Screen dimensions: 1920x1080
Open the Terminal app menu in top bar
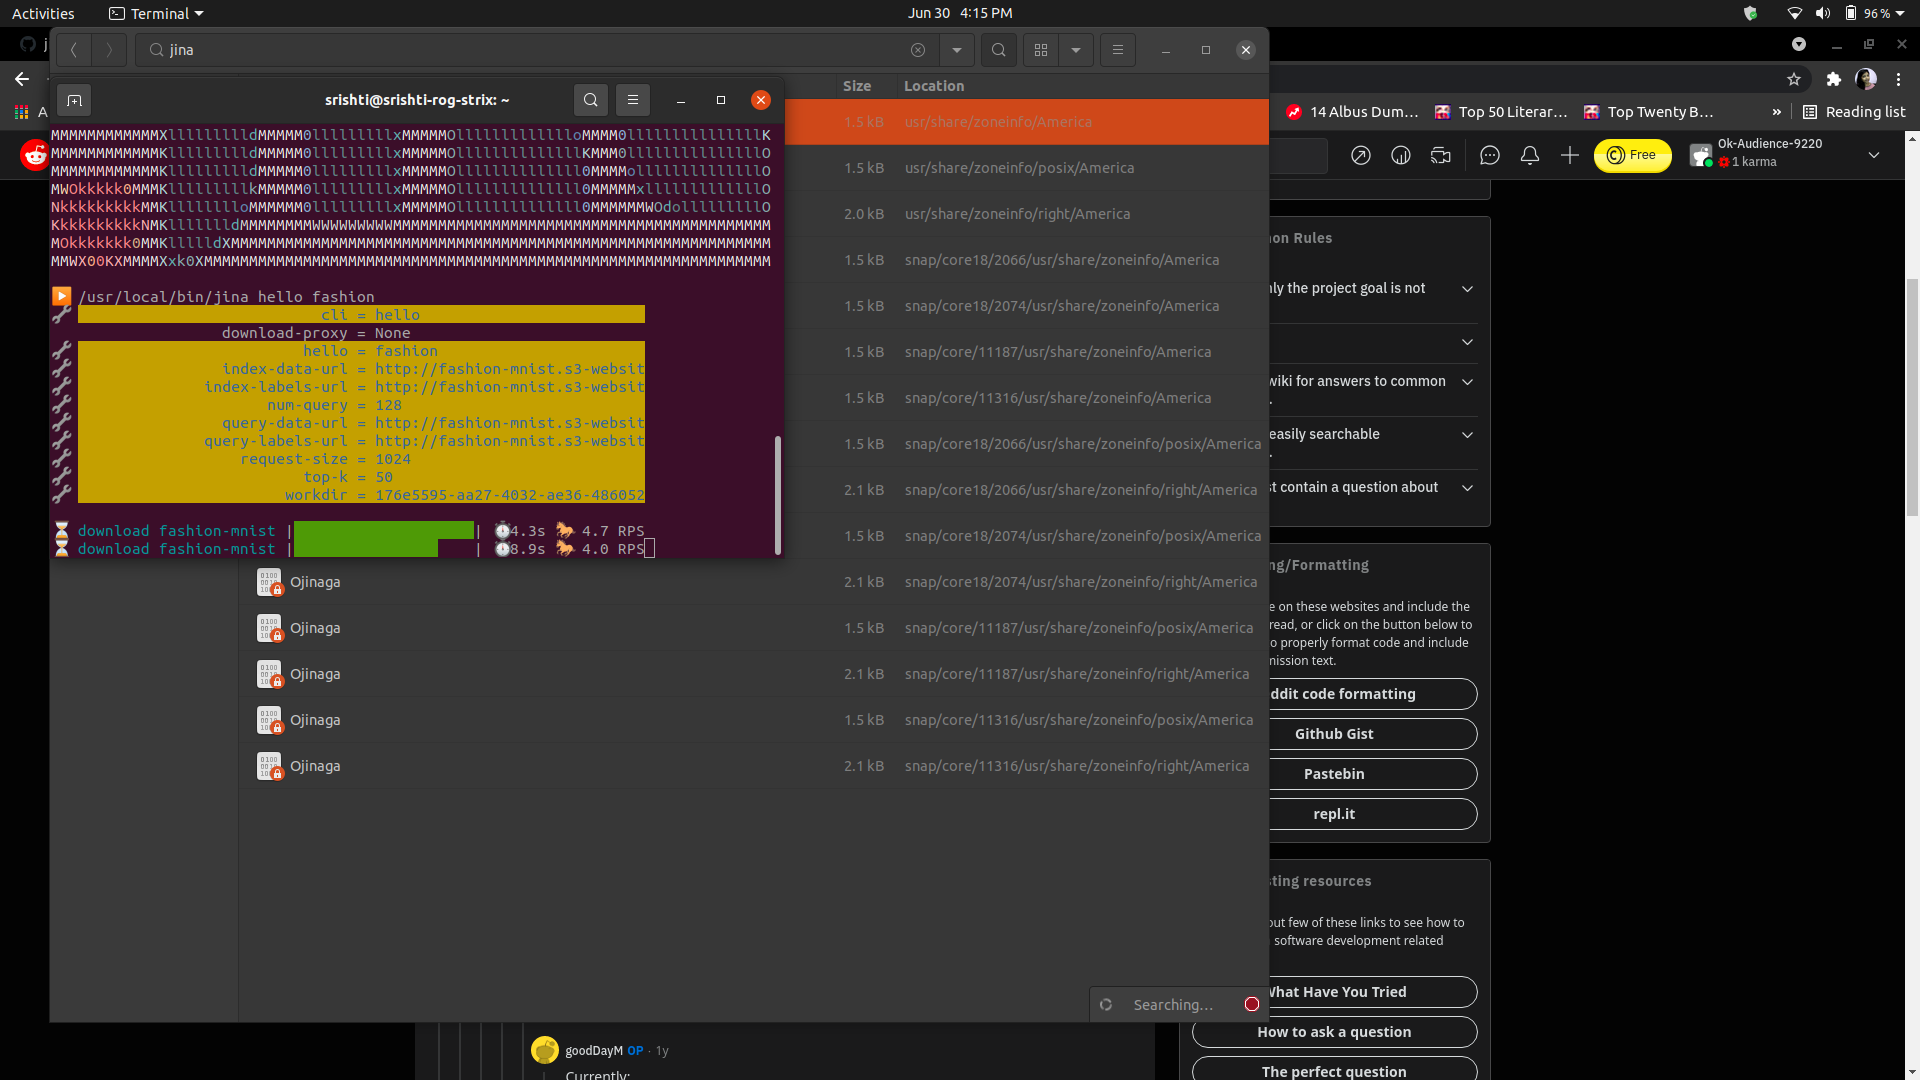click(x=156, y=13)
